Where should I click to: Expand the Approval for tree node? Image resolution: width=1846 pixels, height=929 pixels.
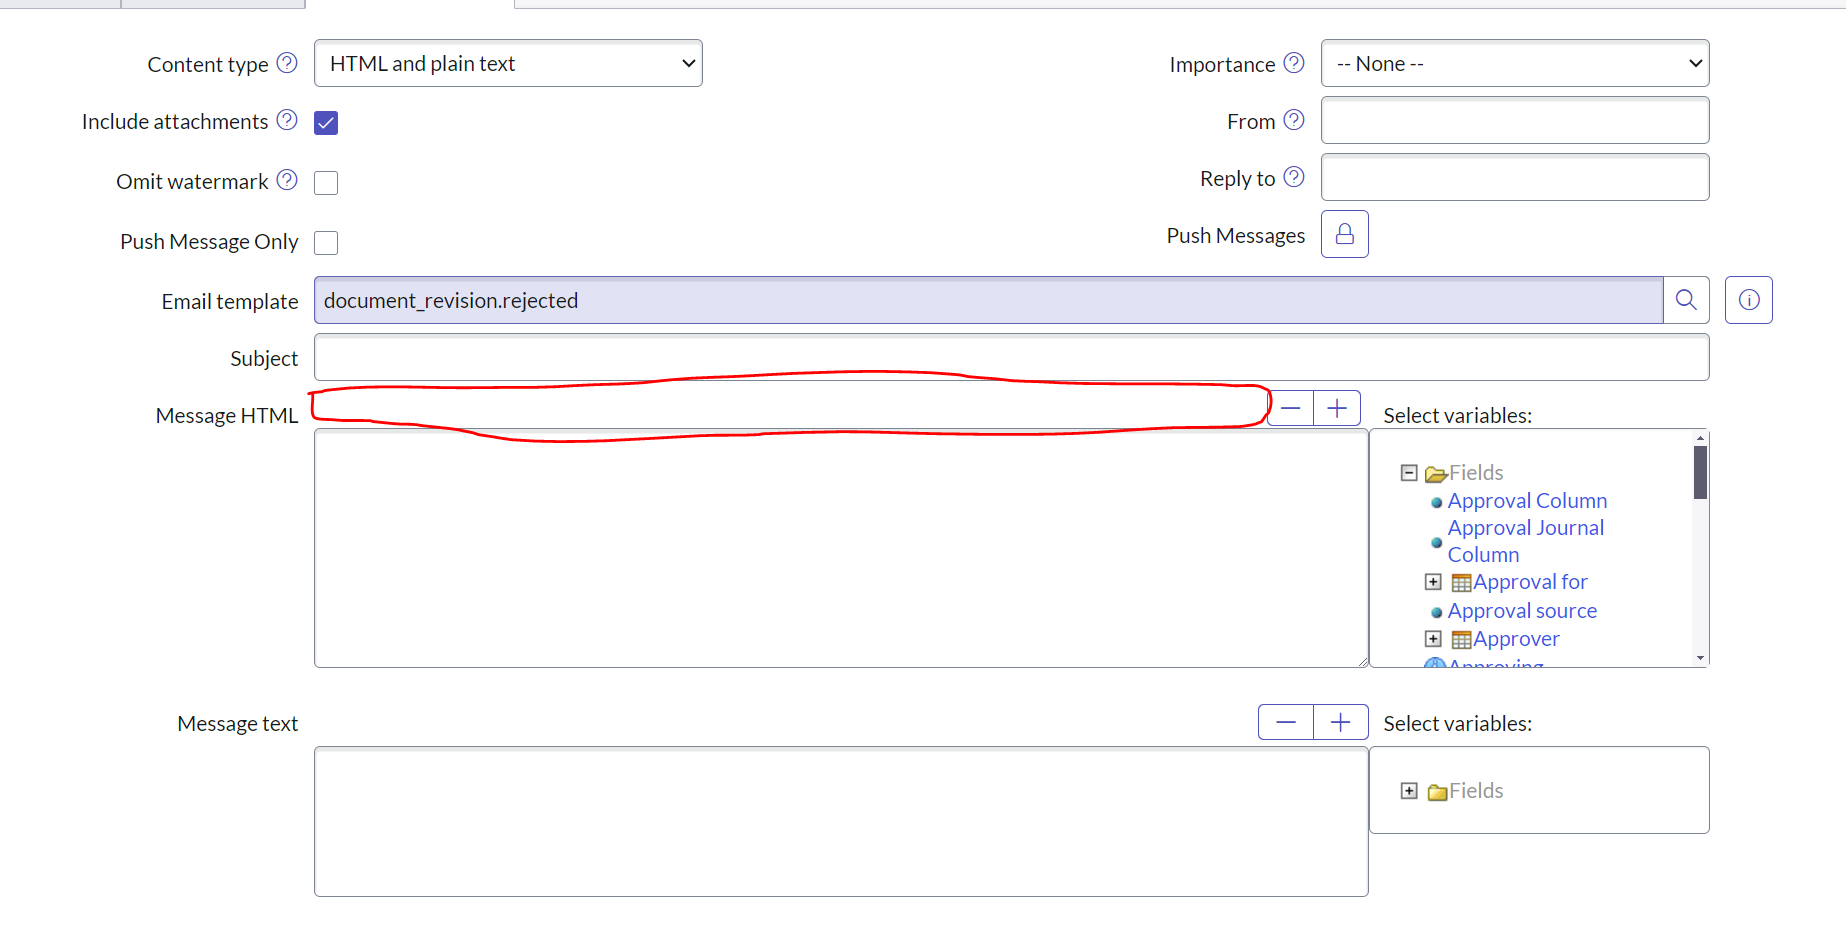coord(1433,581)
